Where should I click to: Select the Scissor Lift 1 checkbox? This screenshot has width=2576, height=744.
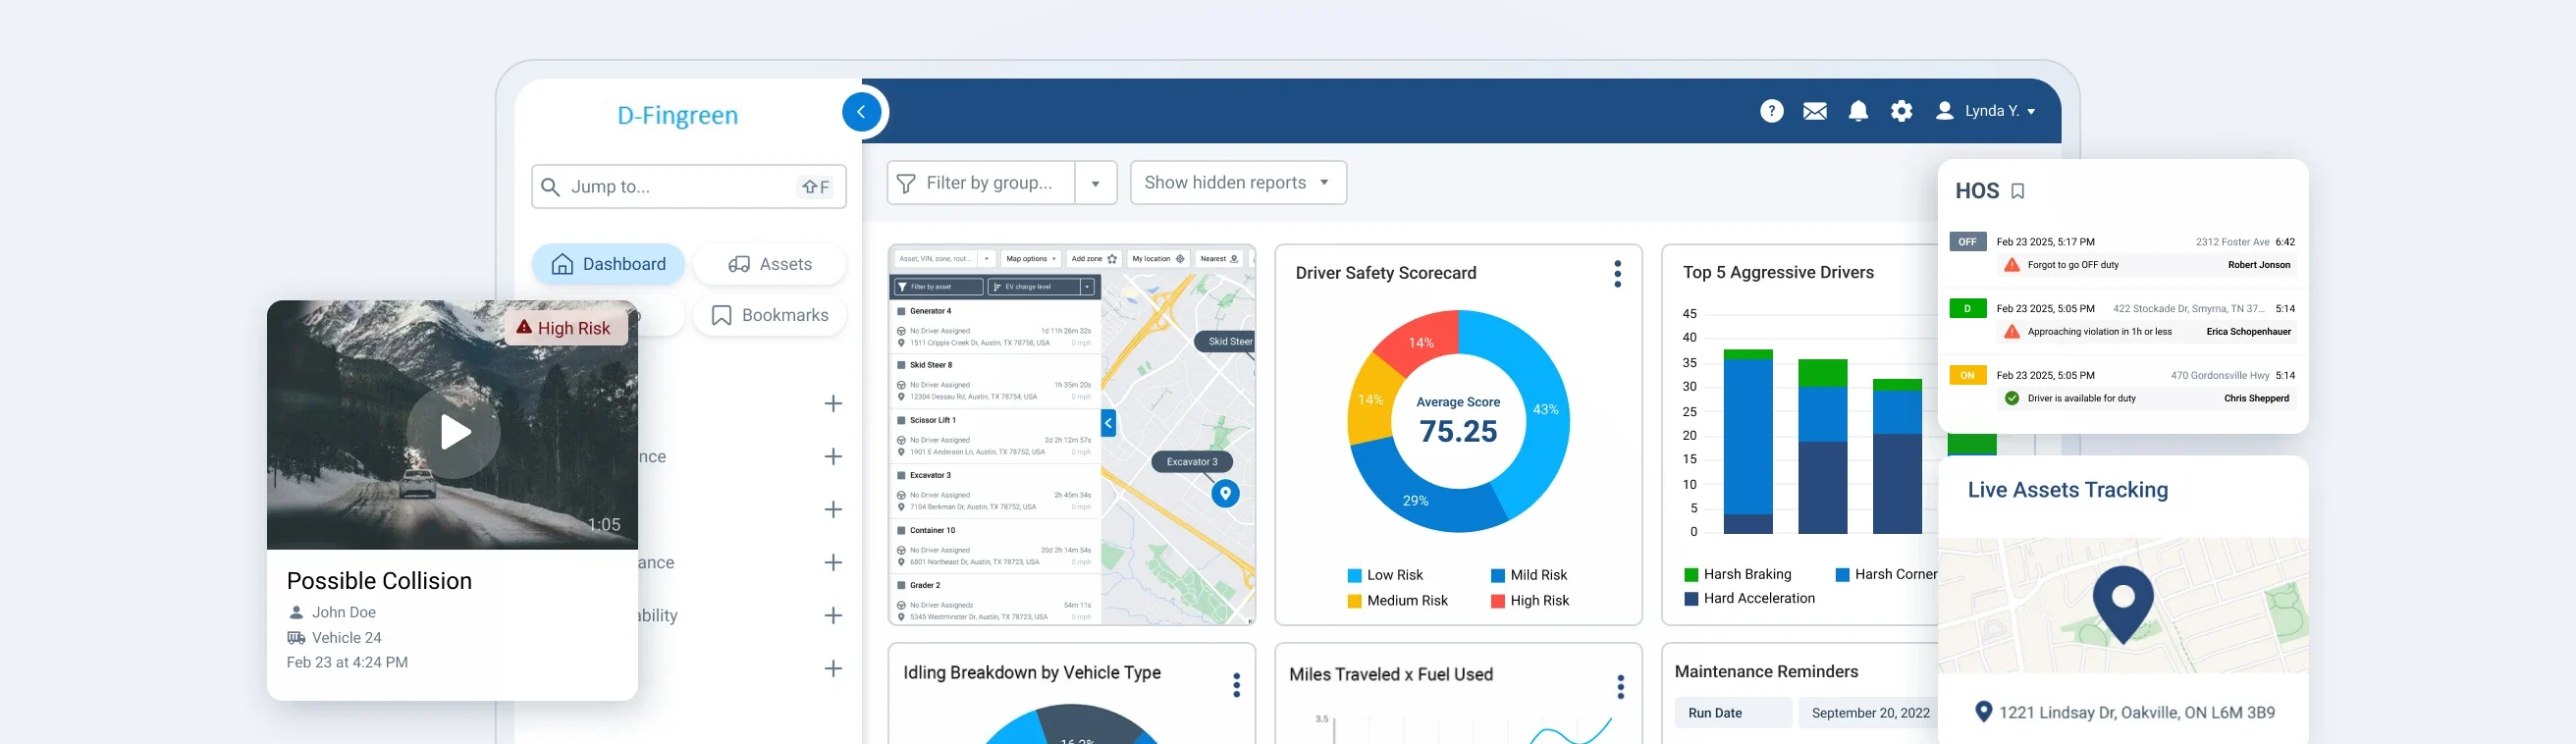pos(901,420)
